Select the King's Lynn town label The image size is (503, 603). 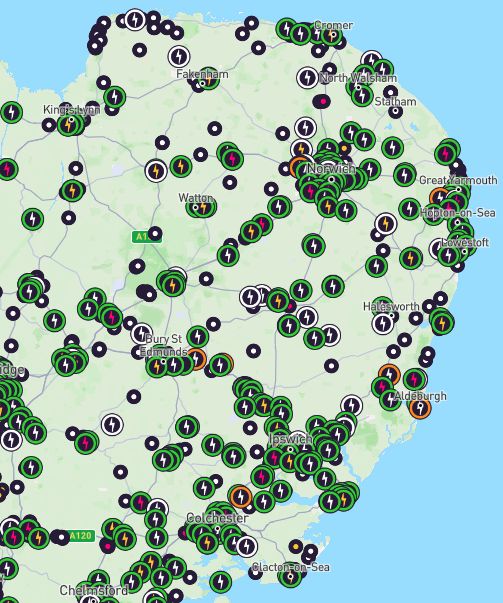72,110
